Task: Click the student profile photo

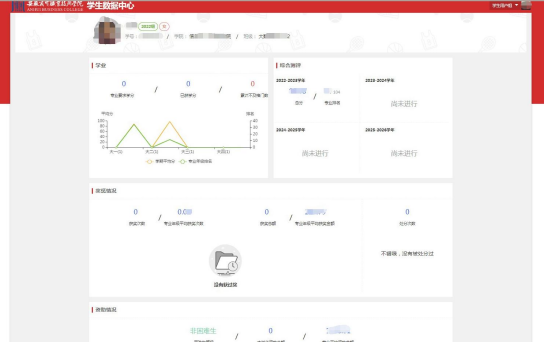Action: pyautogui.click(x=107, y=31)
